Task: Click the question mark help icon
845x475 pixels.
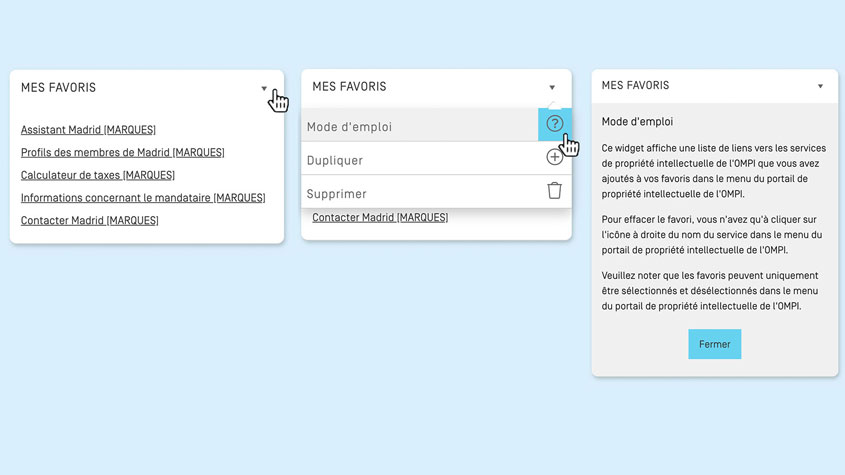Action: coord(554,124)
